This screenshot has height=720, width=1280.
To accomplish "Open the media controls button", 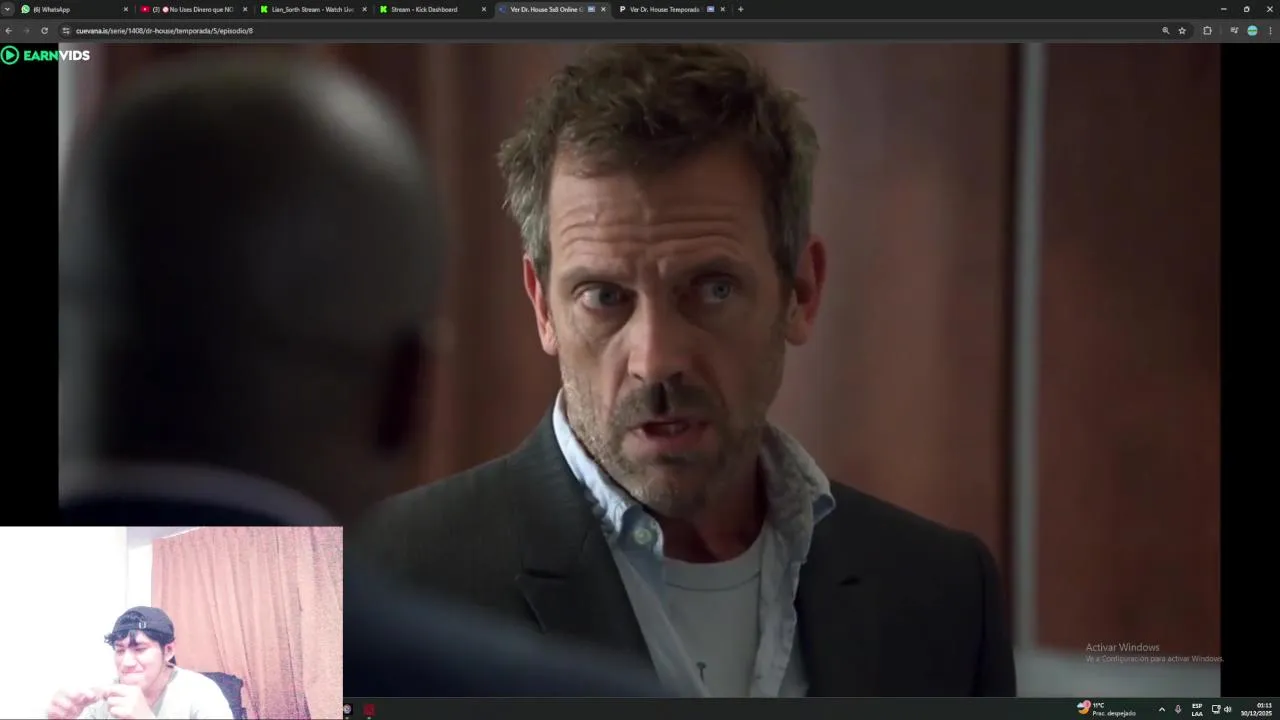I will (1234, 31).
